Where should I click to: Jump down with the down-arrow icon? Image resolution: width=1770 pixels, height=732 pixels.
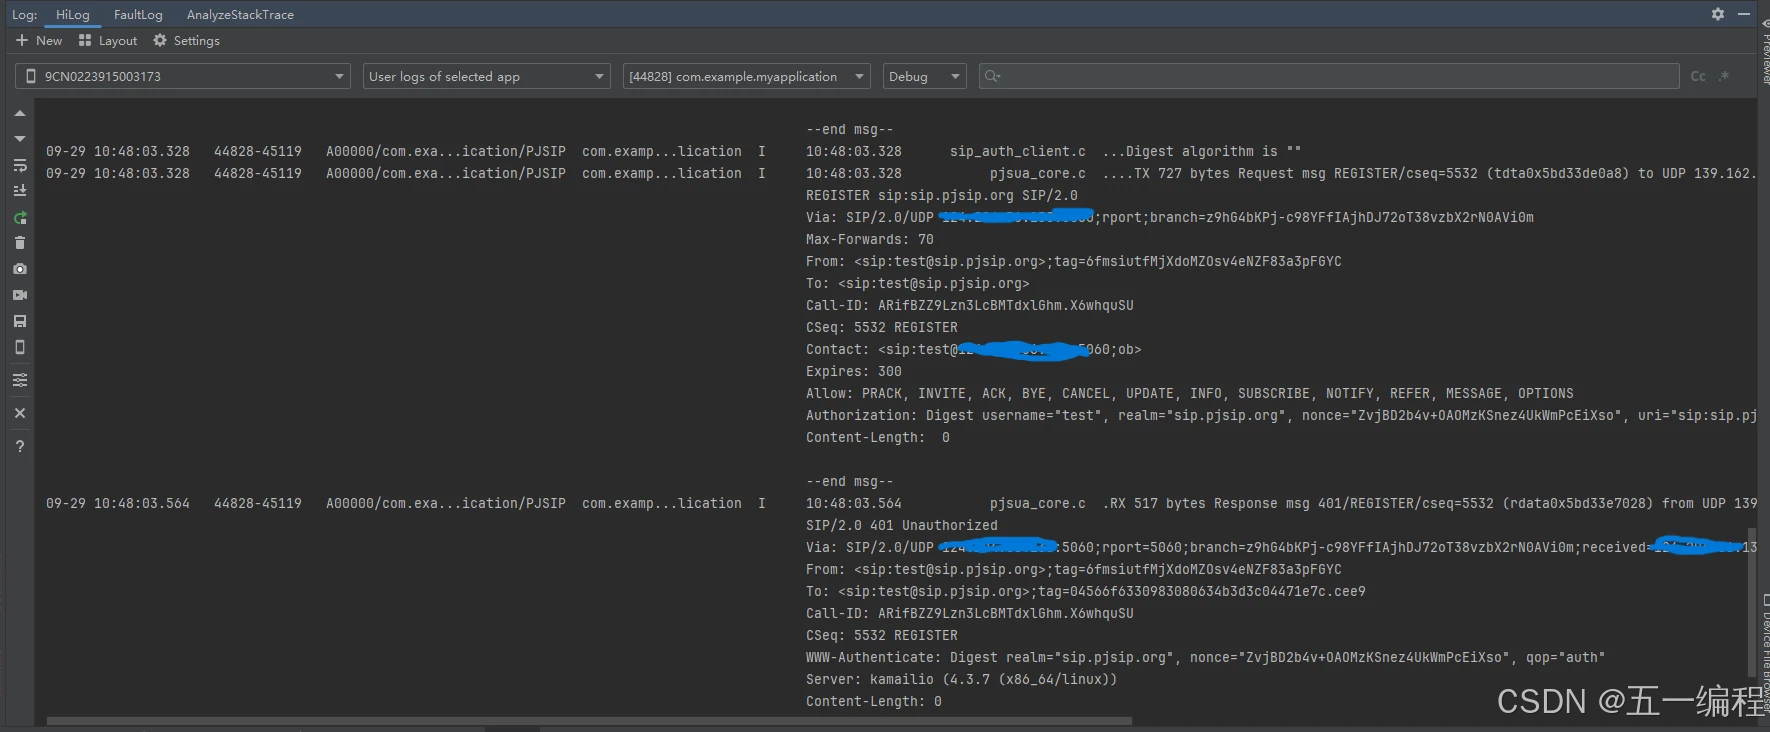point(20,139)
